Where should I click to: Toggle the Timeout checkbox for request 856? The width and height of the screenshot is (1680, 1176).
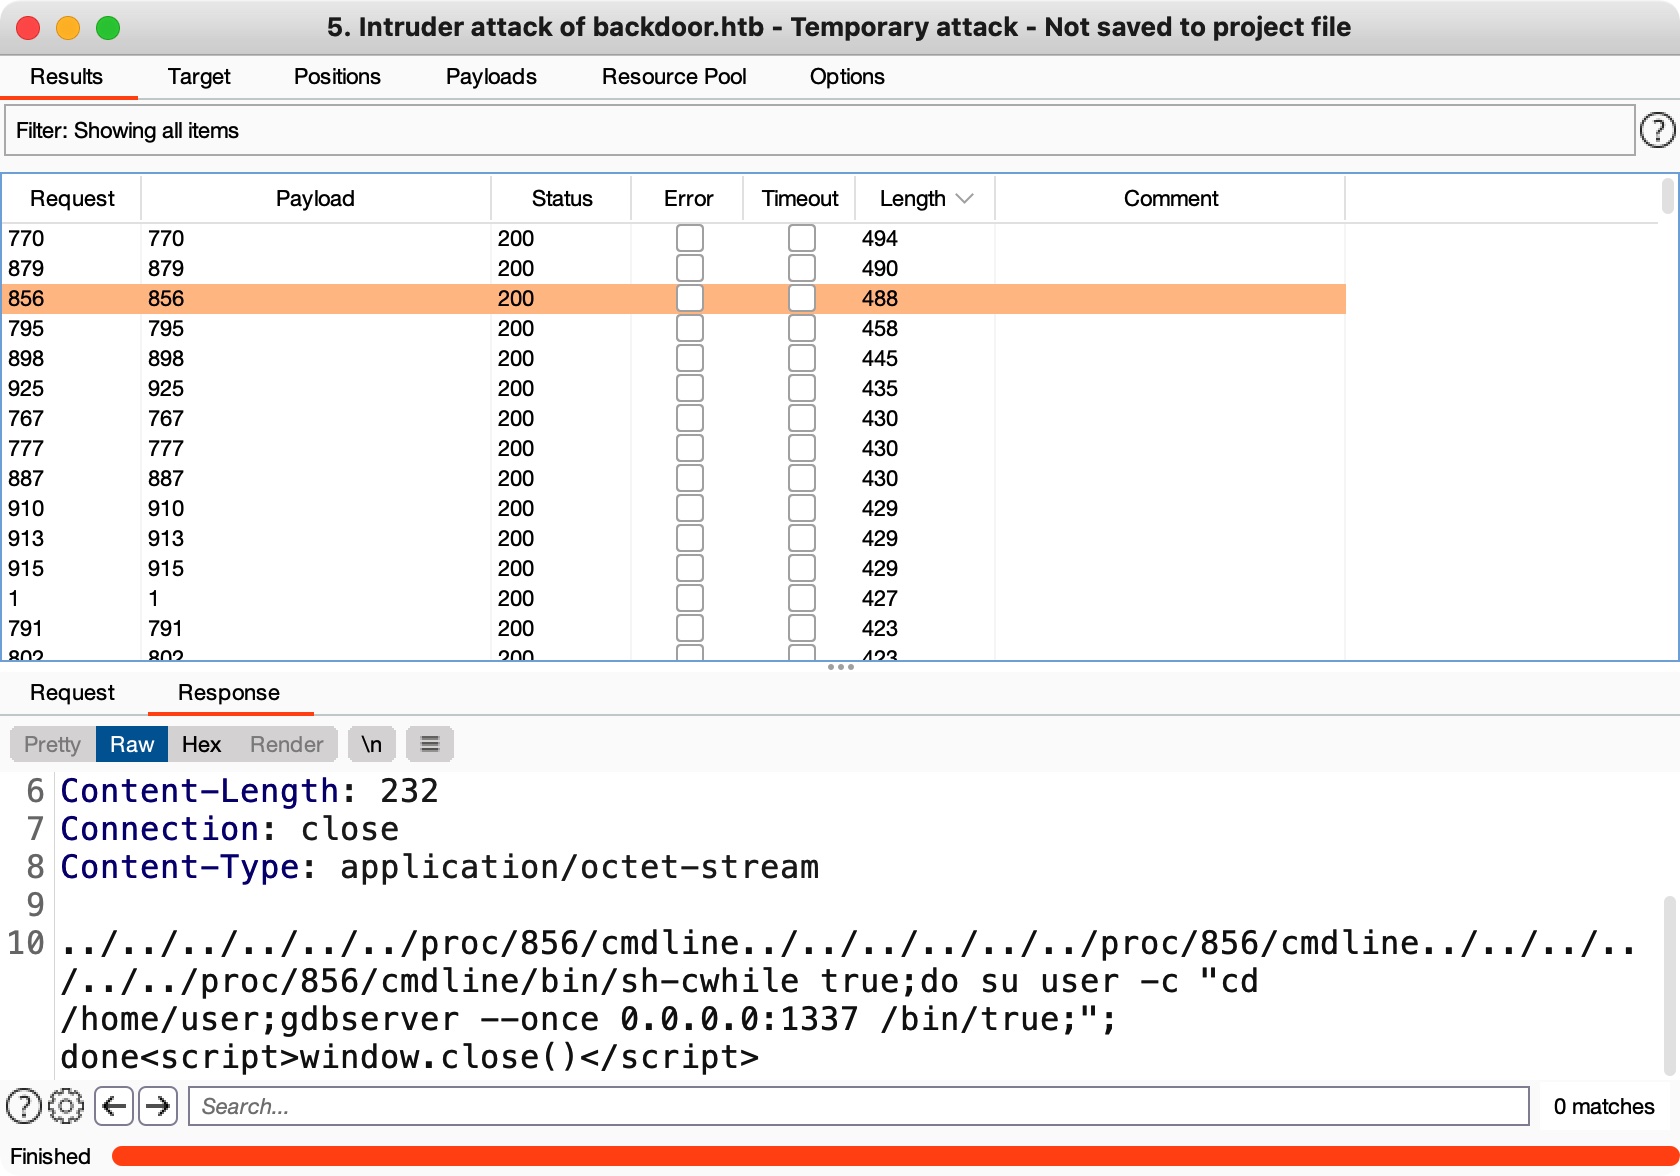tap(802, 298)
